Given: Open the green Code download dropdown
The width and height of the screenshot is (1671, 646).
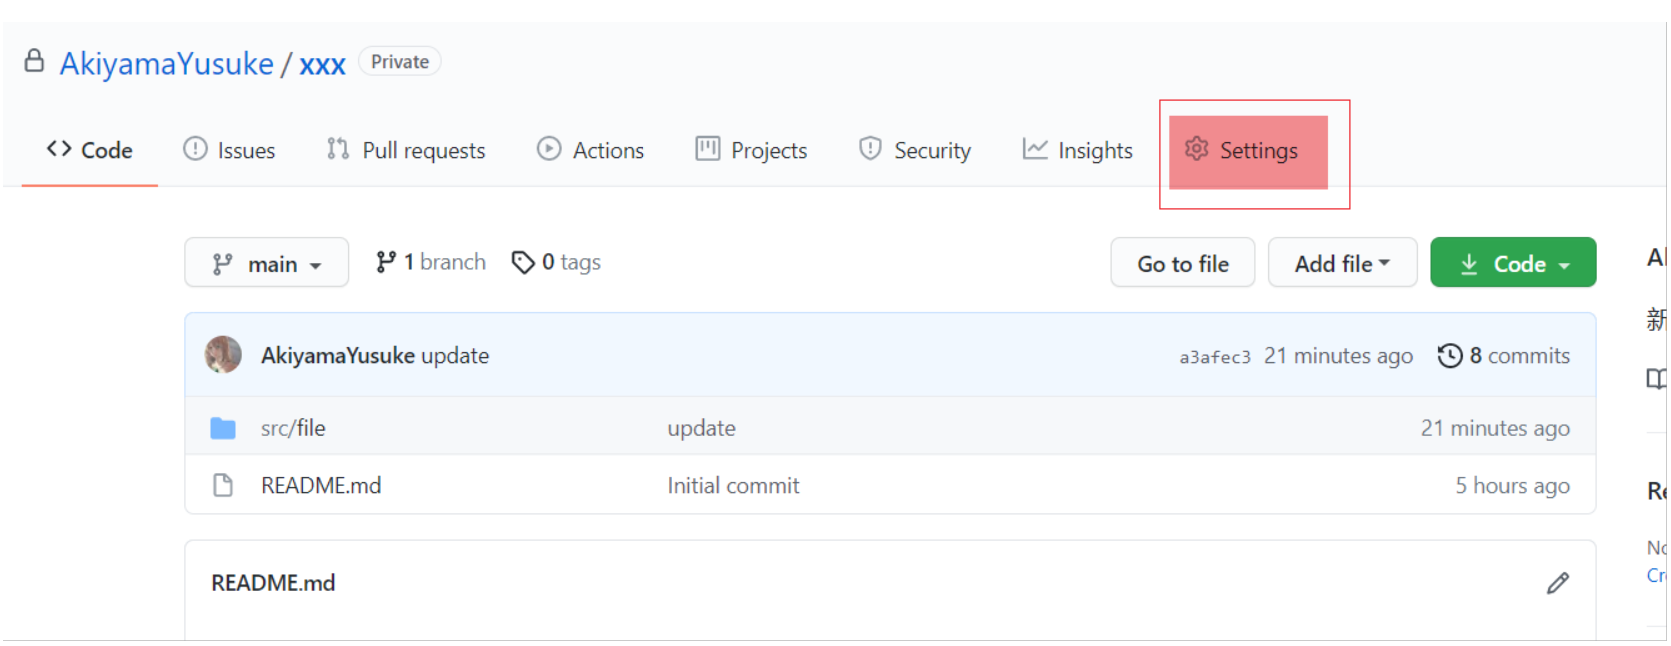Looking at the screenshot, I should [x=1513, y=263].
